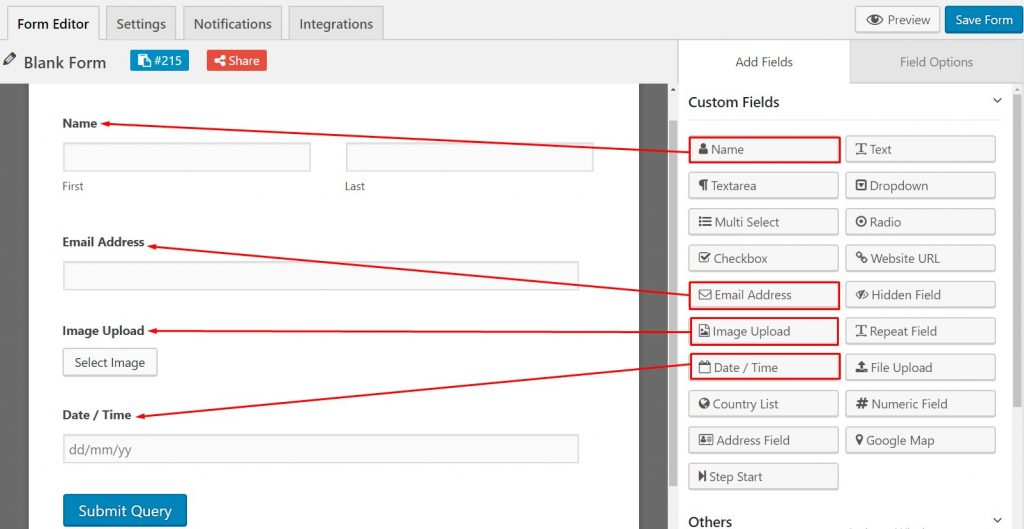
Task: Add a Country List field
Action: pyautogui.click(x=763, y=404)
